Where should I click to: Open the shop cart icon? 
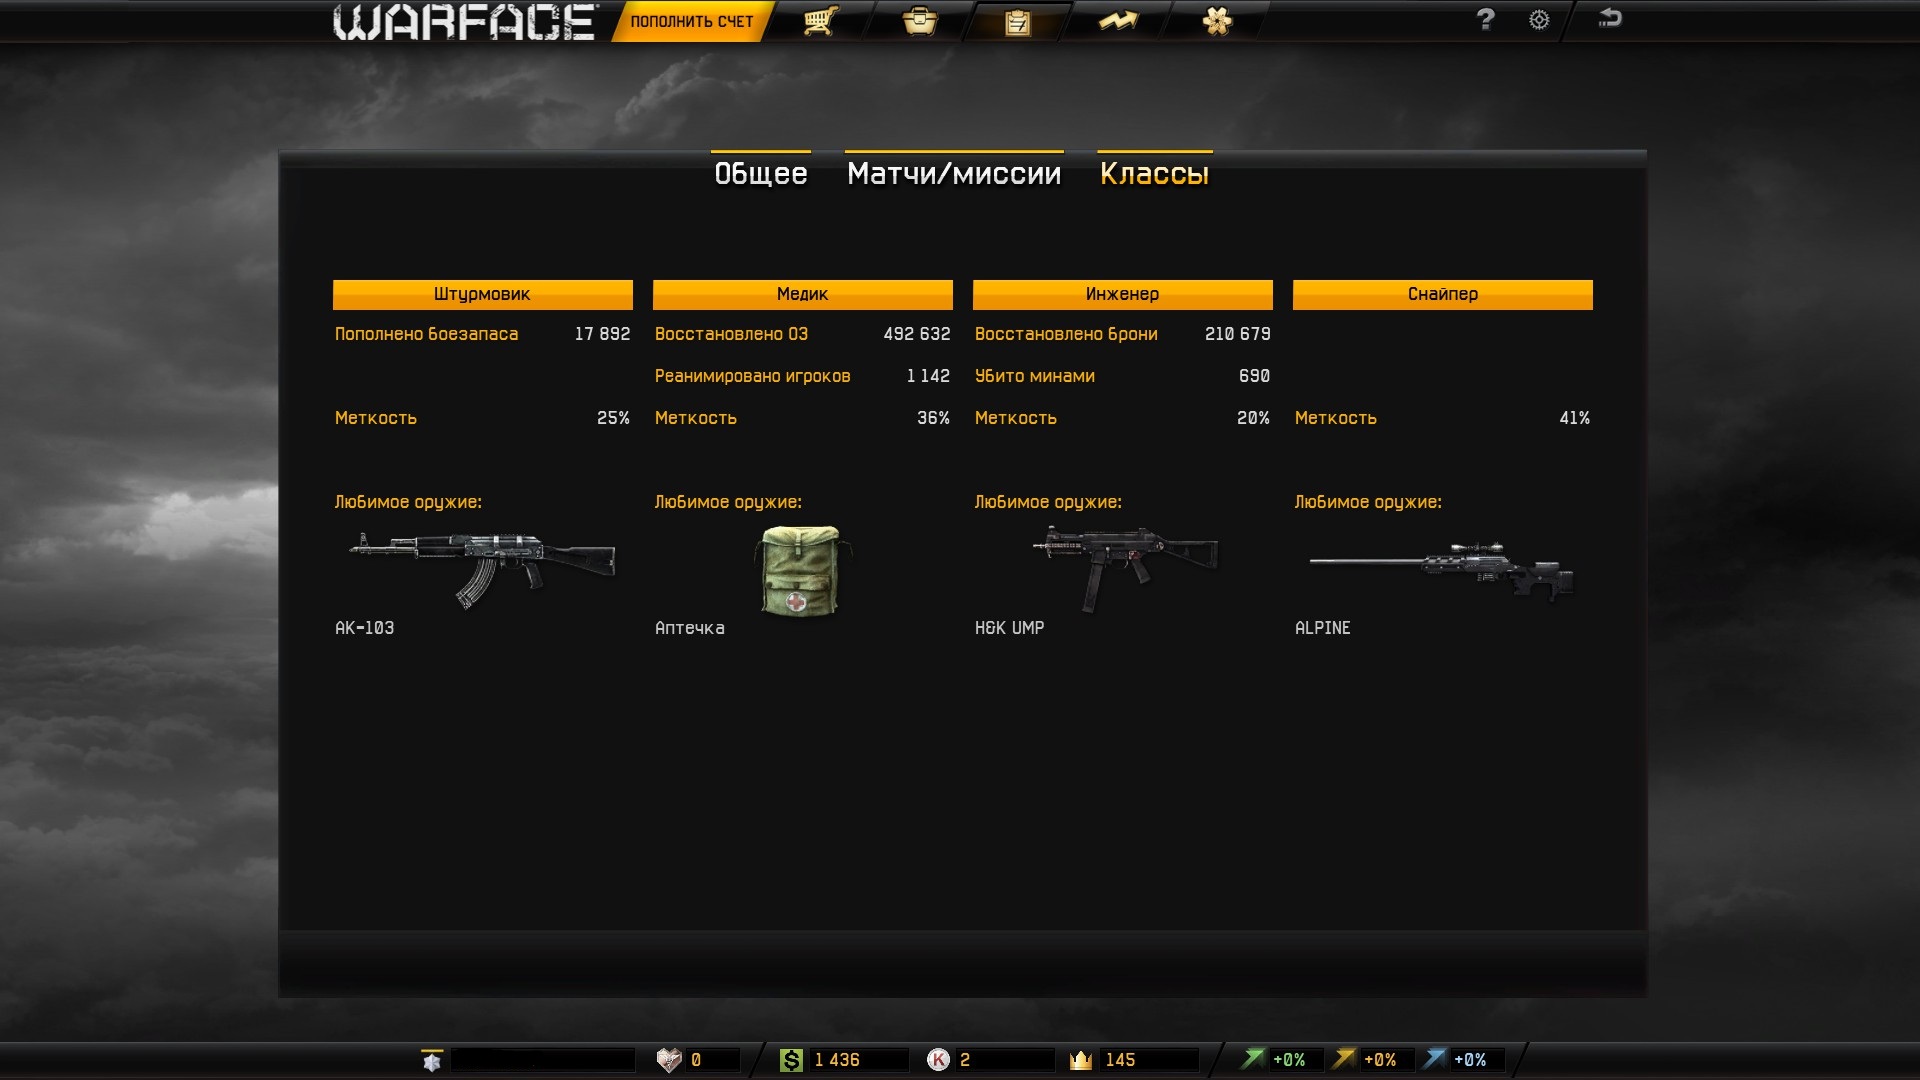(820, 21)
